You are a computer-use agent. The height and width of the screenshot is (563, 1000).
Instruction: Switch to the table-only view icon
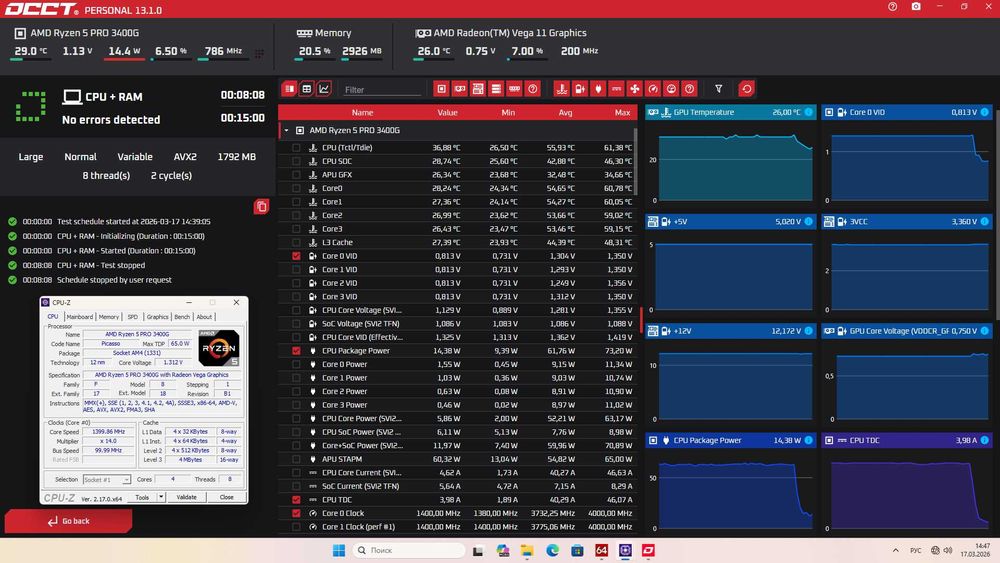[307, 89]
